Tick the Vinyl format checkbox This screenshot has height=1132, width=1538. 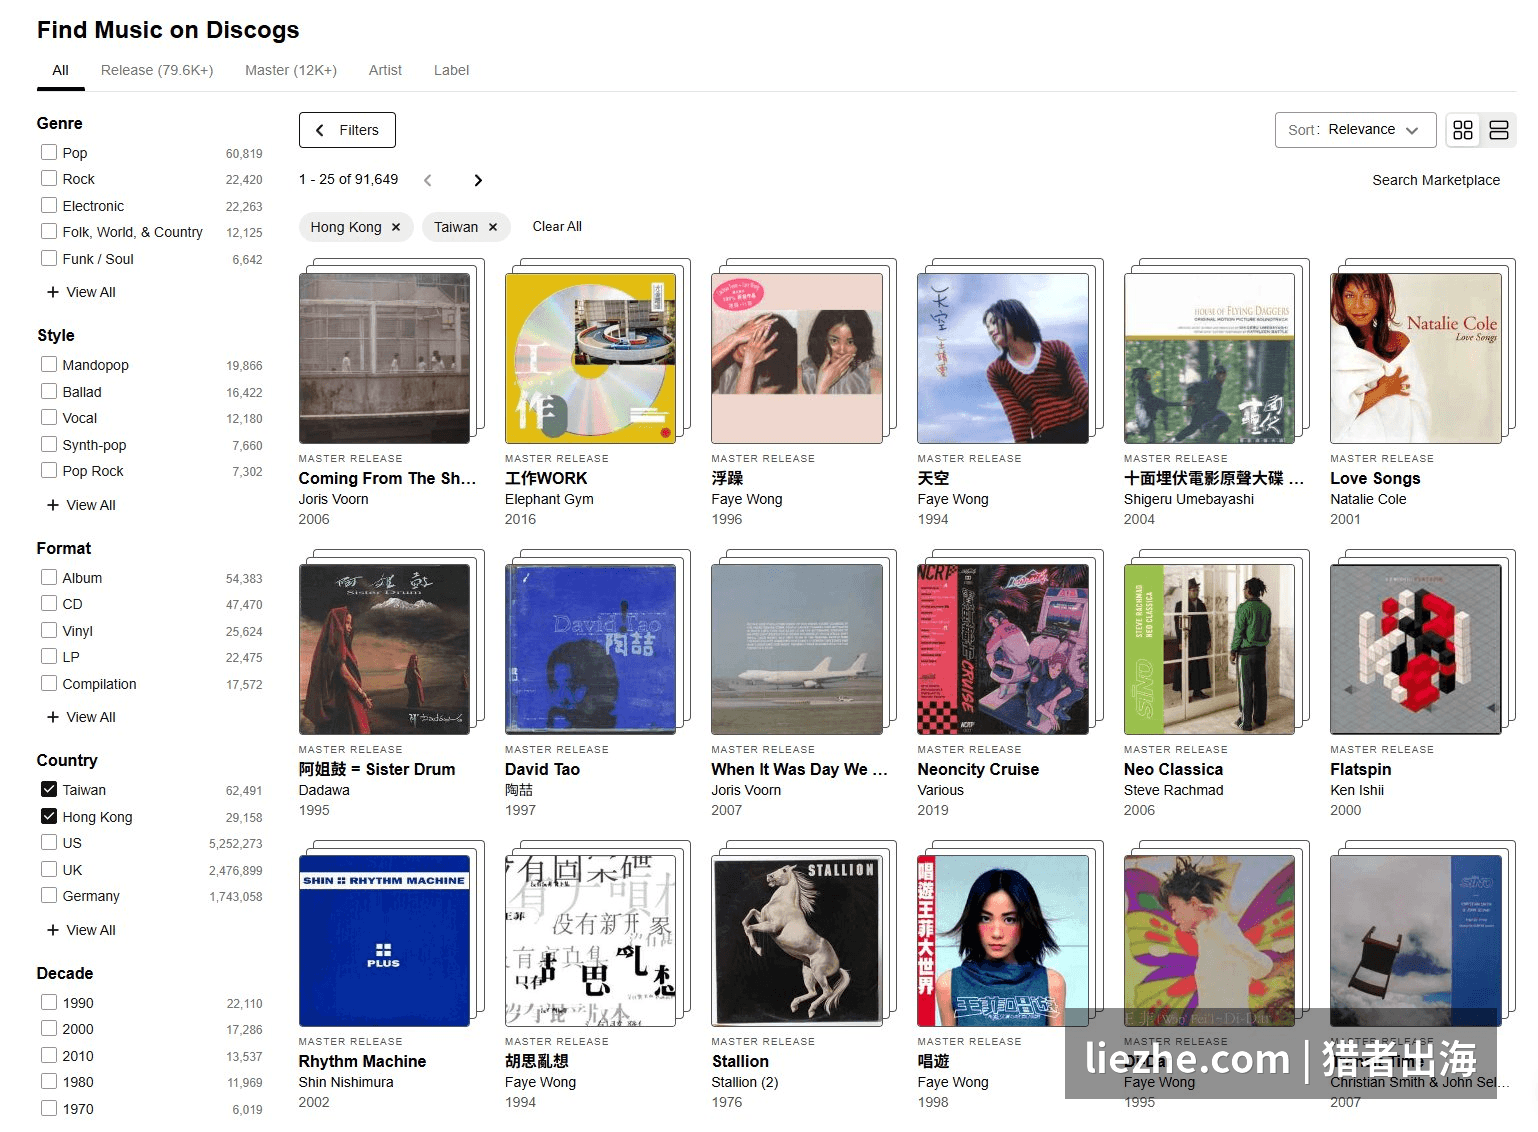(49, 630)
